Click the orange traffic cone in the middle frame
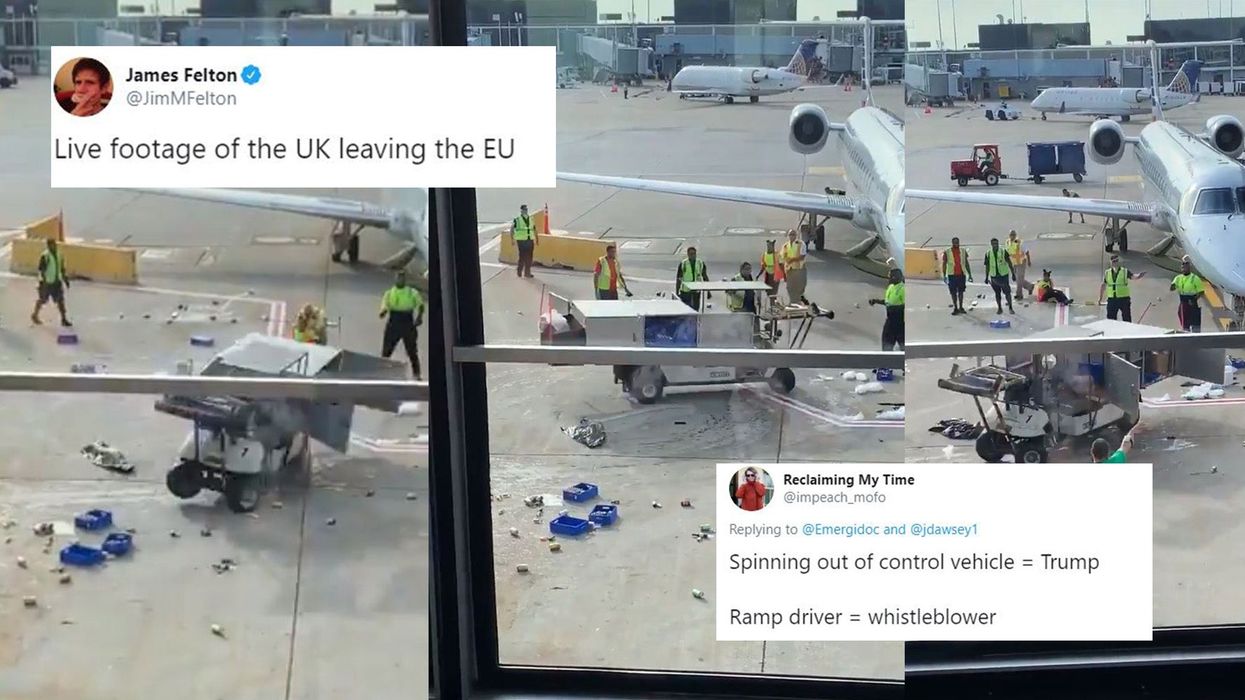 (545, 219)
